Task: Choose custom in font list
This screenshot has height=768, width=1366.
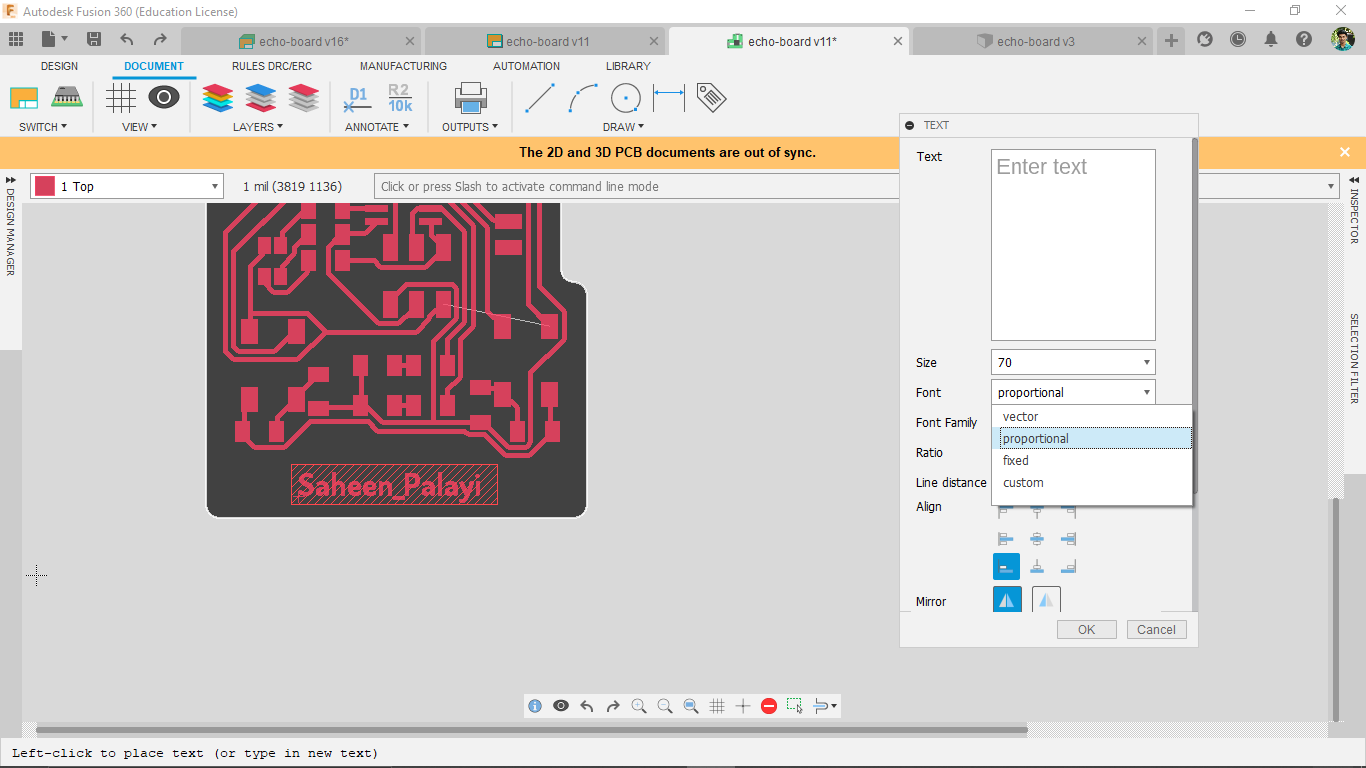Action: tap(1092, 482)
